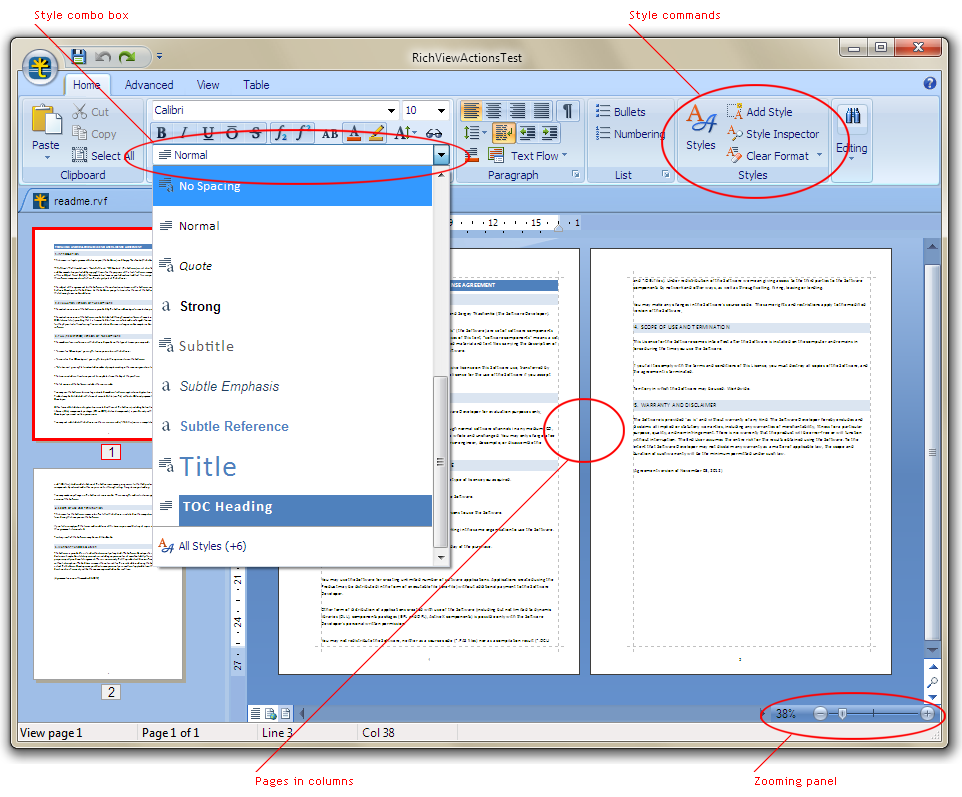The height and width of the screenshot is (797, 962).
Task: Toggle bold formatting
Action: (x=160, y=133)
